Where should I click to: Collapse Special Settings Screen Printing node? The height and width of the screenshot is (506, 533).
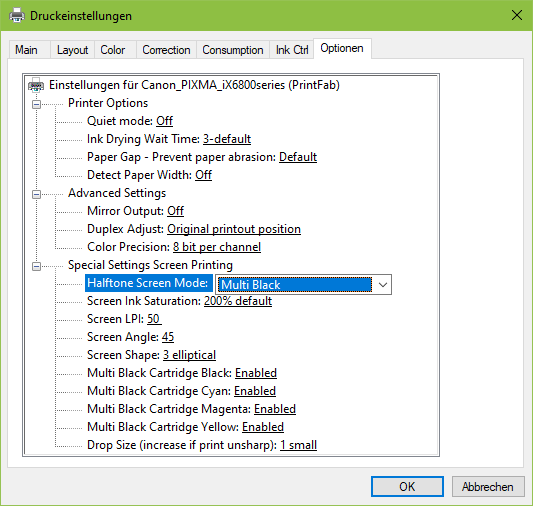36,266
